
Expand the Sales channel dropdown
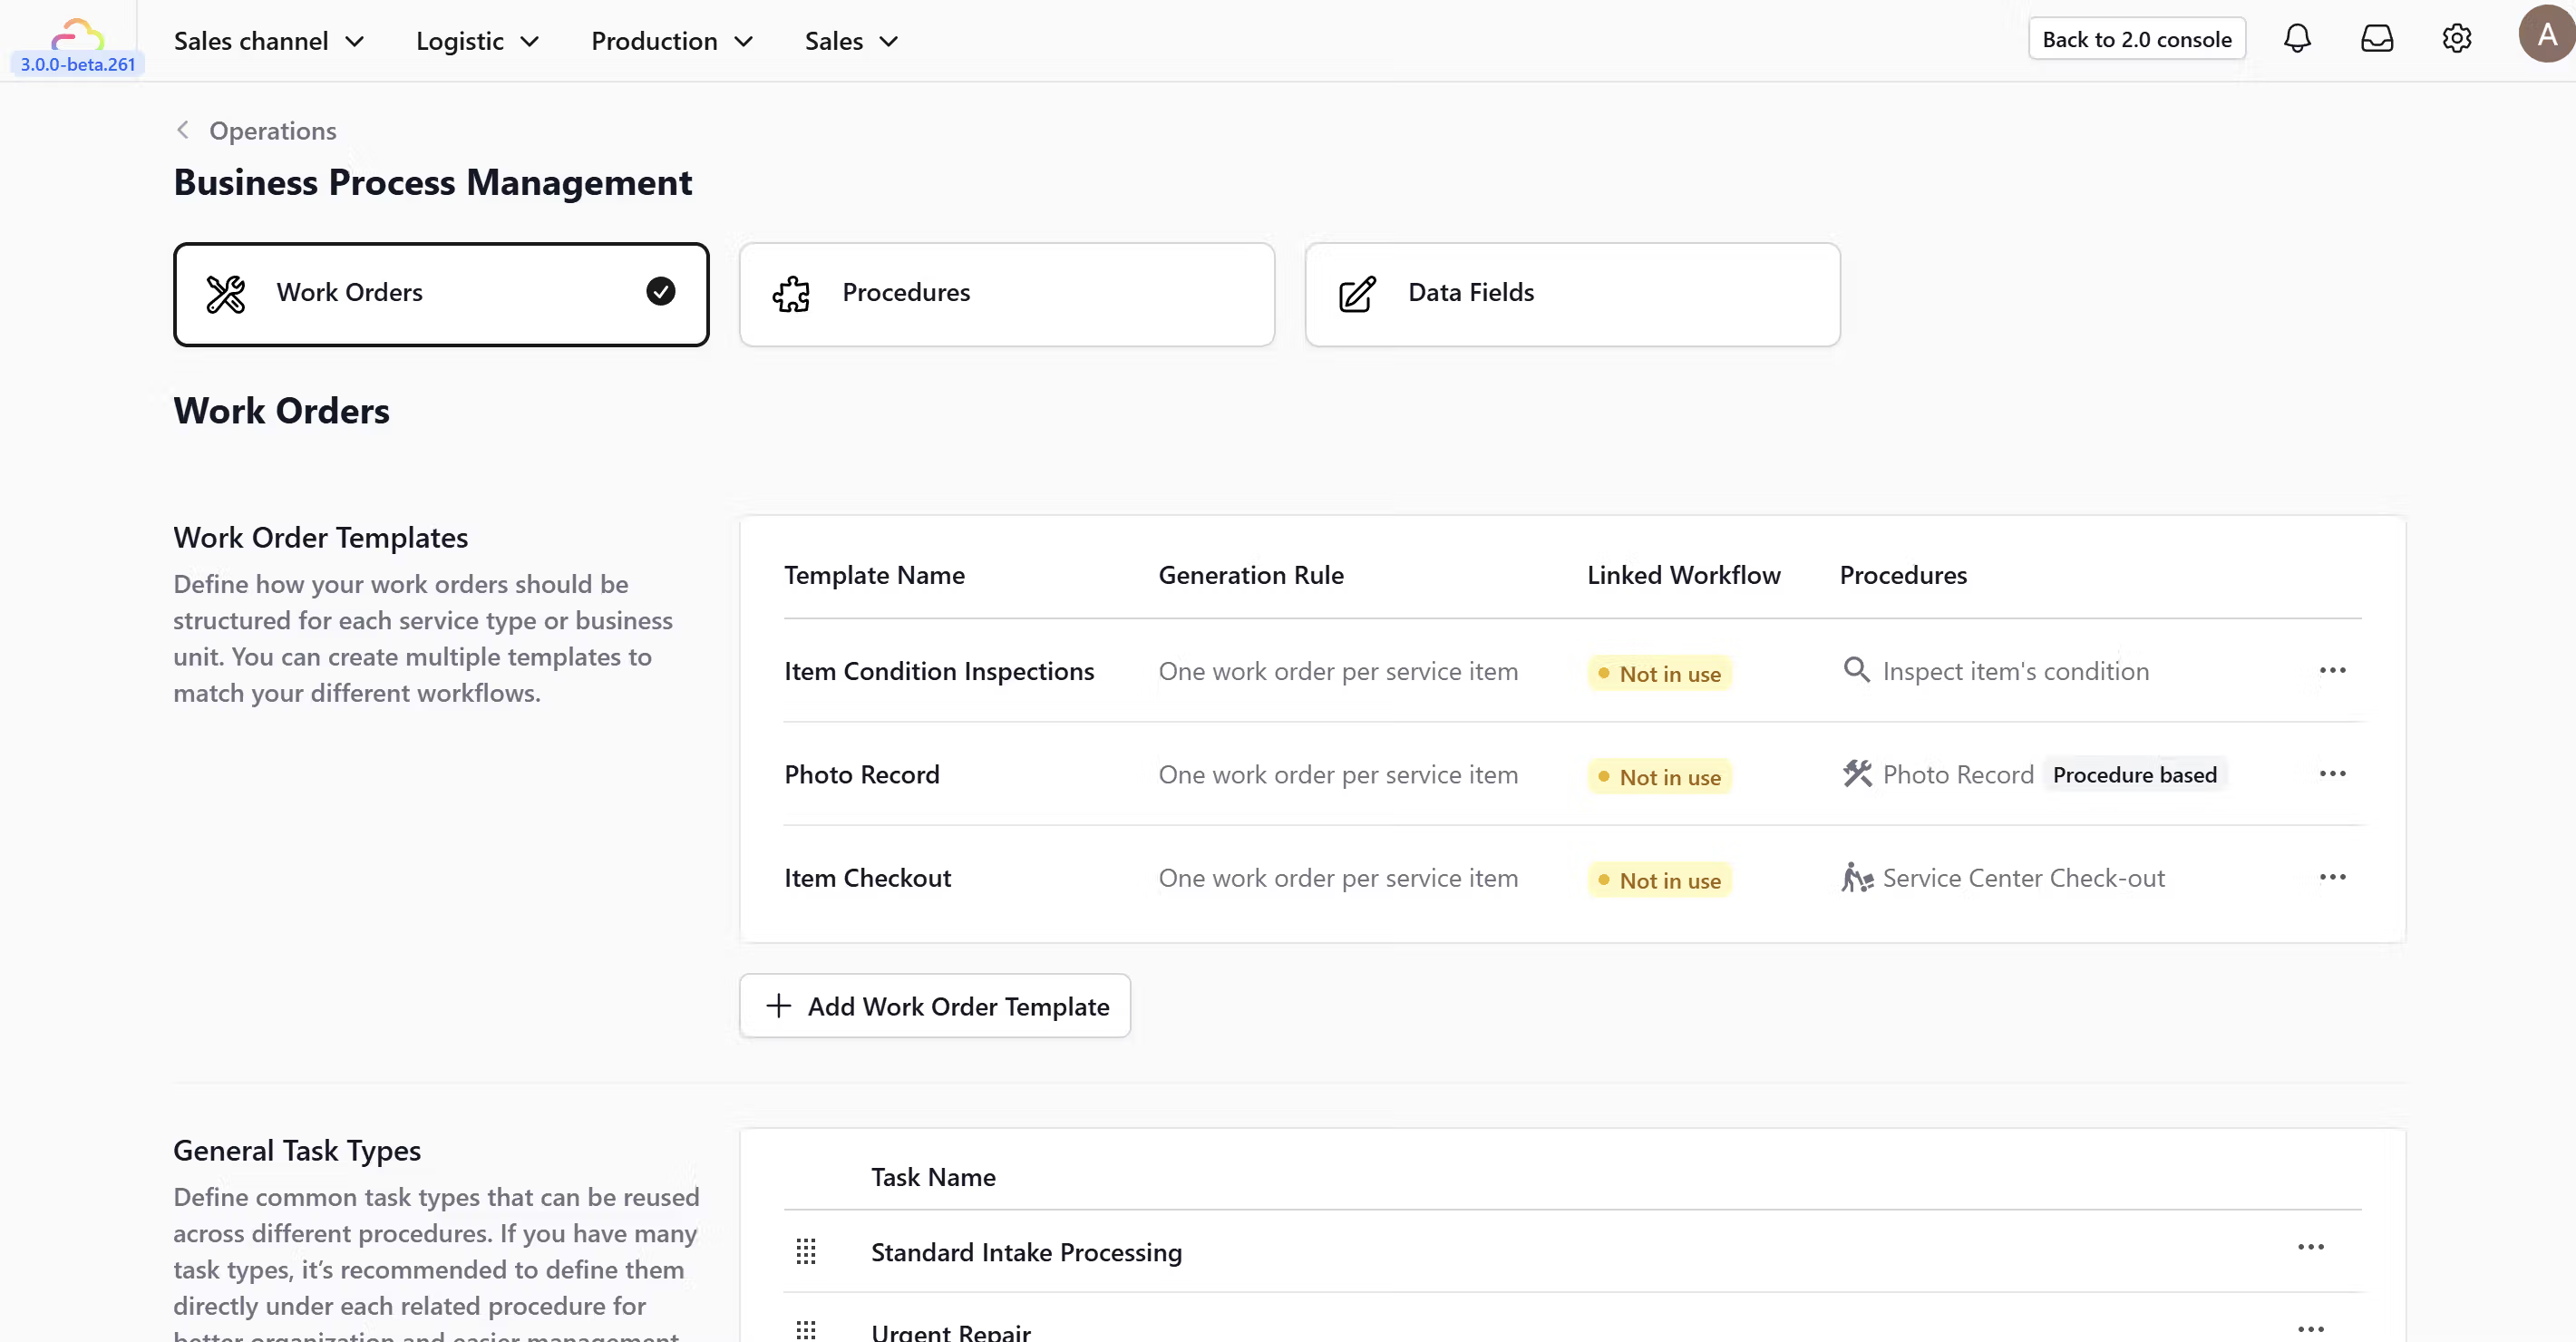pos(269,41)
